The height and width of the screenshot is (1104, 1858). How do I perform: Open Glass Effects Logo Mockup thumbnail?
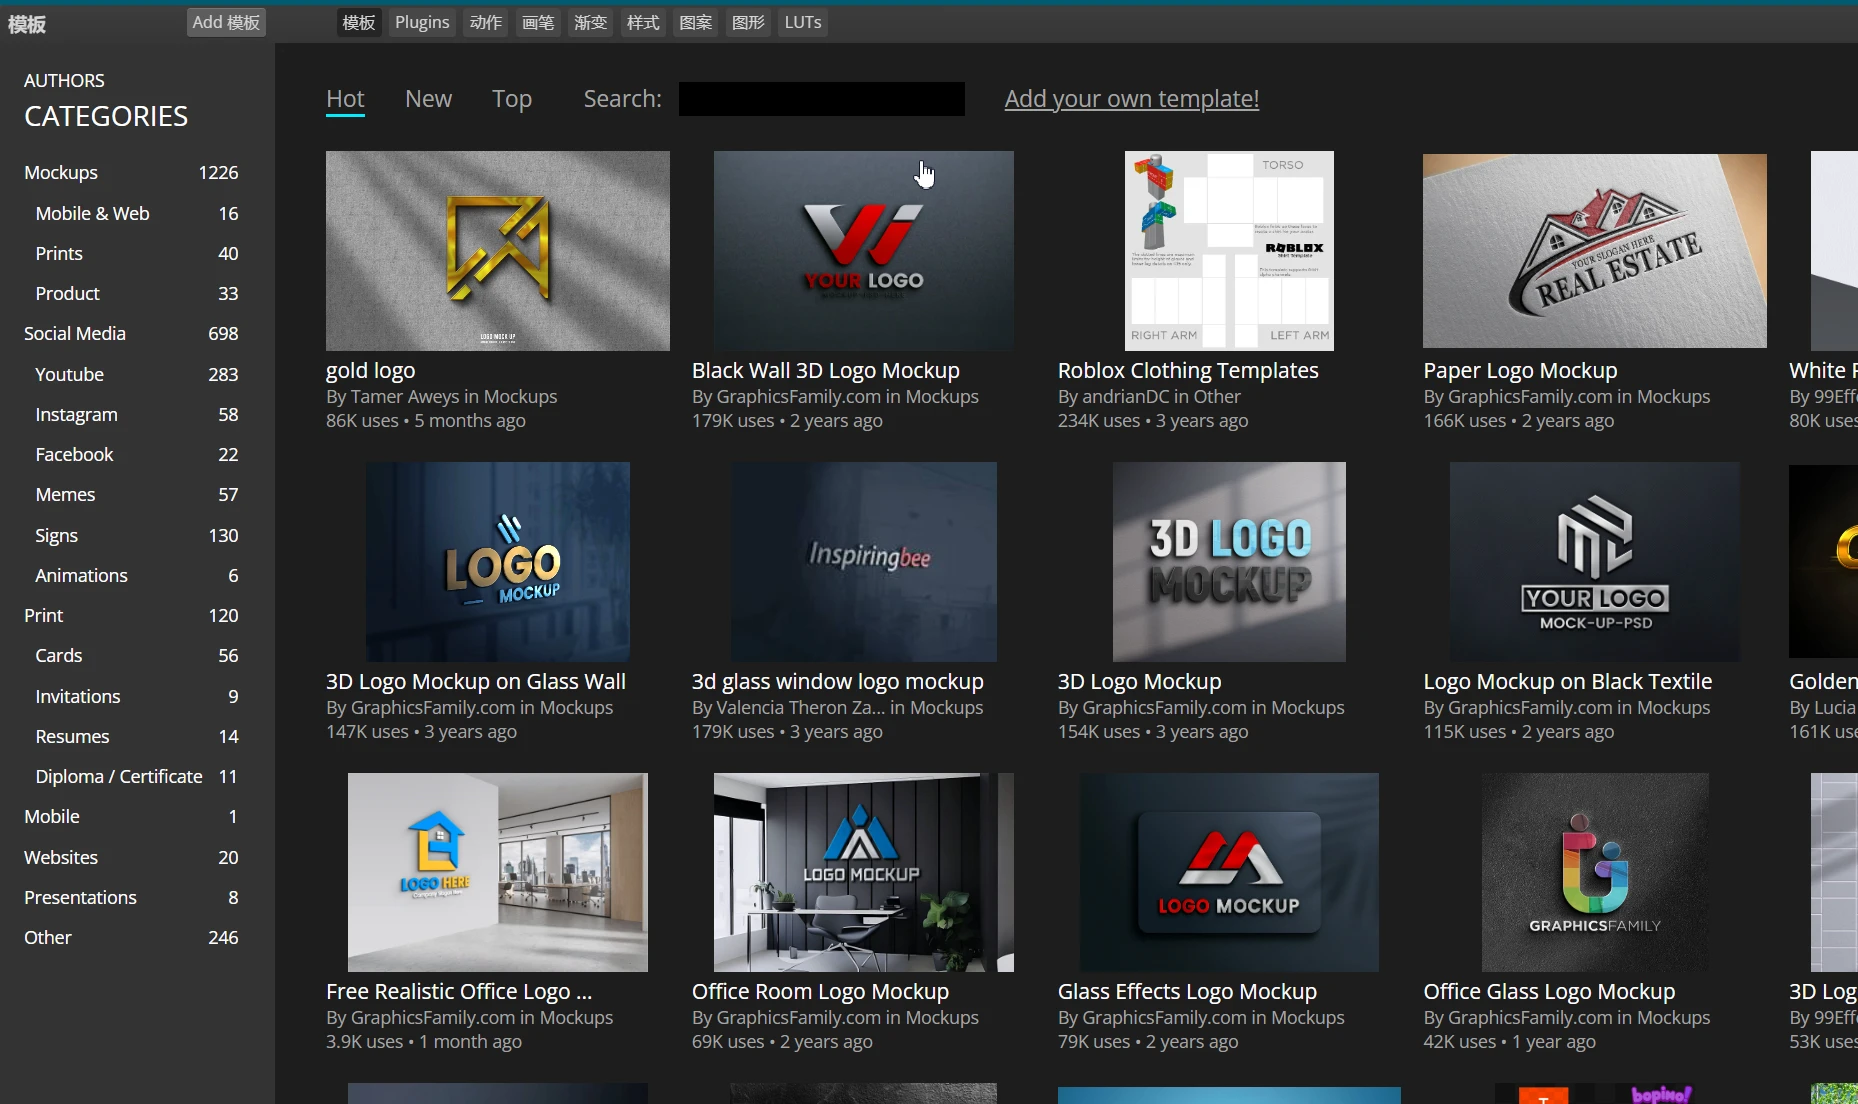[1229, 872]
